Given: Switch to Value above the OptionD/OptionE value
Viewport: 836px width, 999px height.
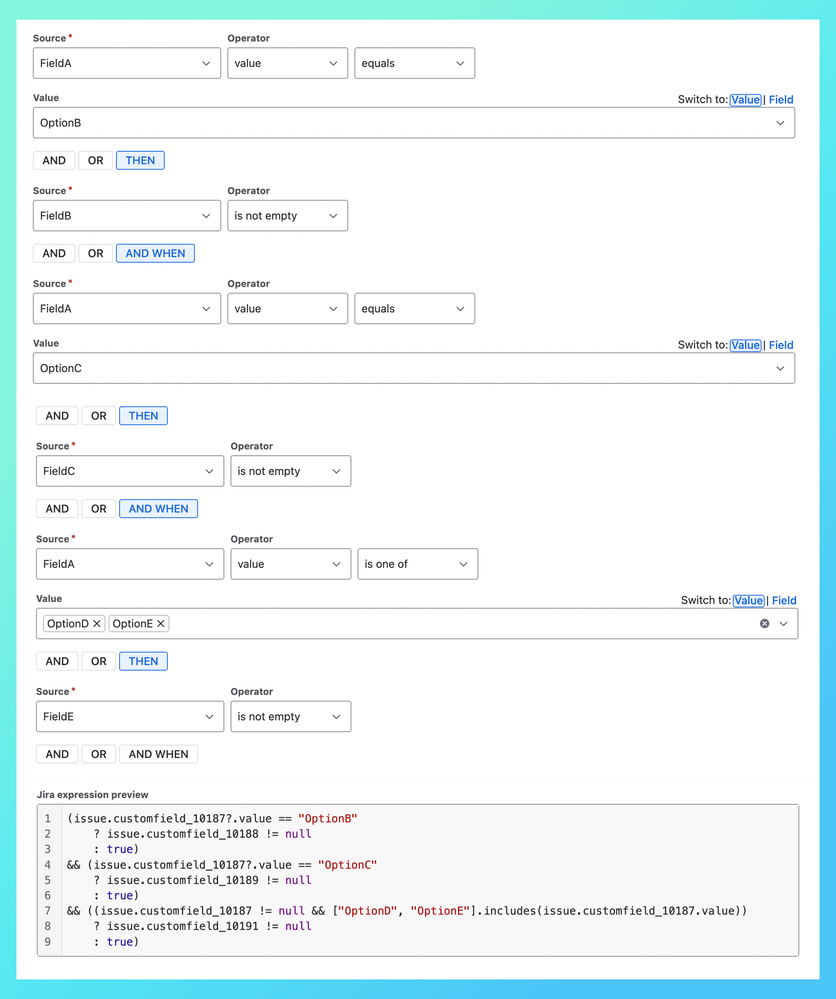Looking at the screenshot, I should coord(749,601).
